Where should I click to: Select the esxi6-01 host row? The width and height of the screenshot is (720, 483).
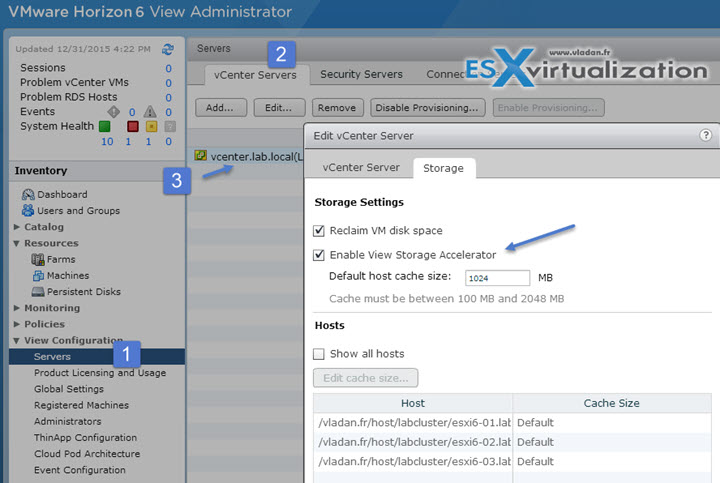click(x=512, y=422)
